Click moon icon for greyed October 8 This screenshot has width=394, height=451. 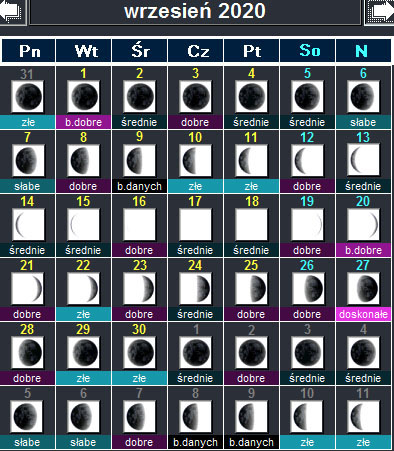click(195, 417)
